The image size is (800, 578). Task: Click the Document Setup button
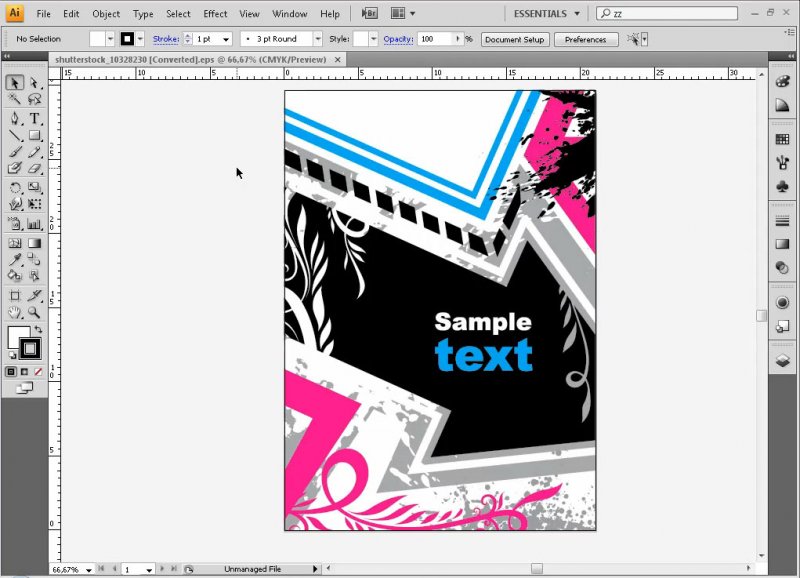click(515, 39)
